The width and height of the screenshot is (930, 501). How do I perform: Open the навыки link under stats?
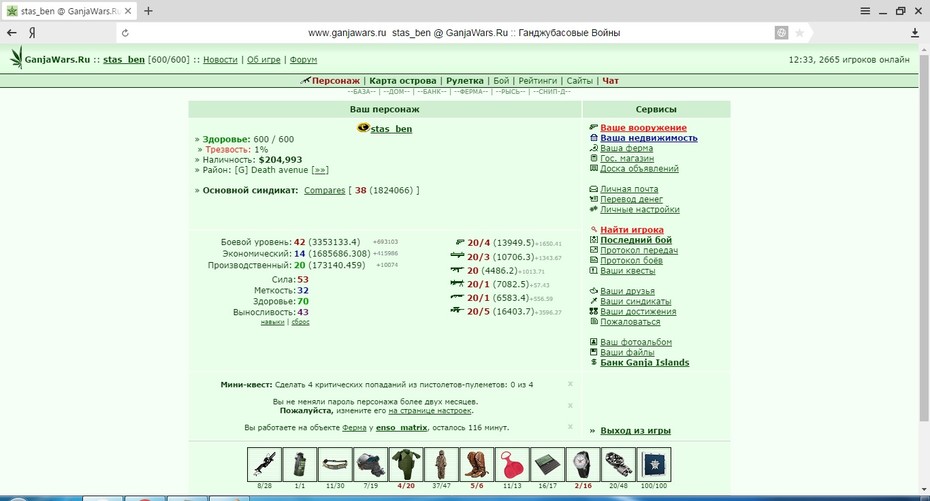(272, 322)
